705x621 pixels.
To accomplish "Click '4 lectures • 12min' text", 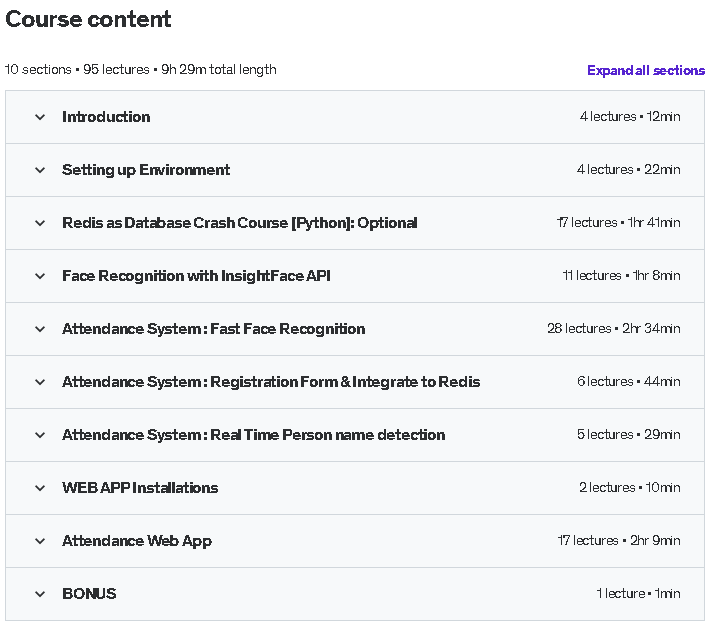I will coord(630,116).
